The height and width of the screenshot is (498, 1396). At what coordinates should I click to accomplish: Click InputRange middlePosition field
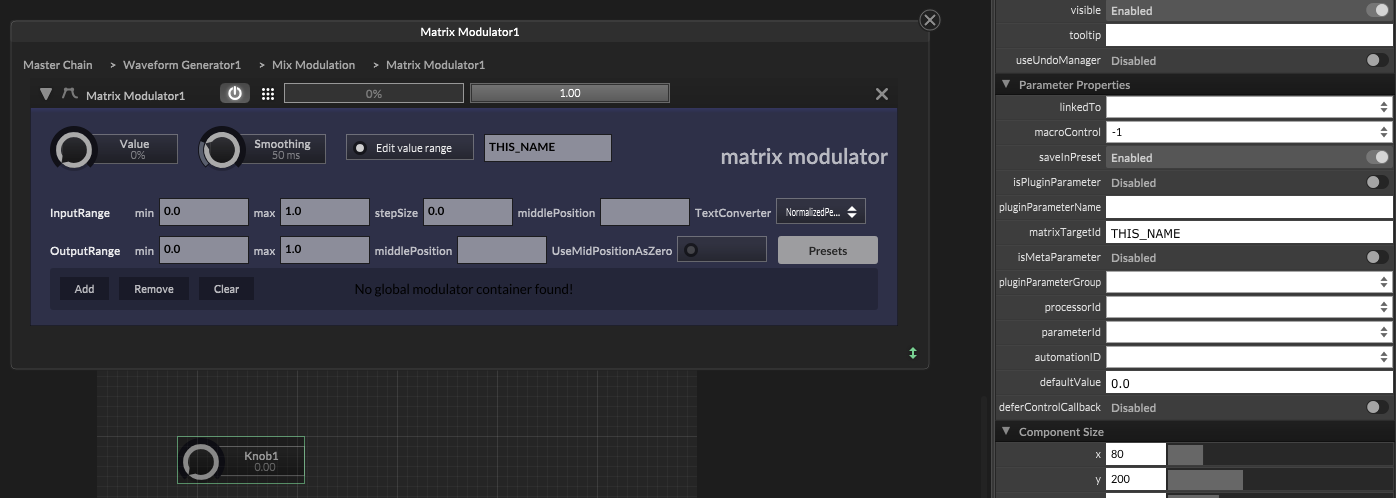pyautogui.click(x=644, y=212)
